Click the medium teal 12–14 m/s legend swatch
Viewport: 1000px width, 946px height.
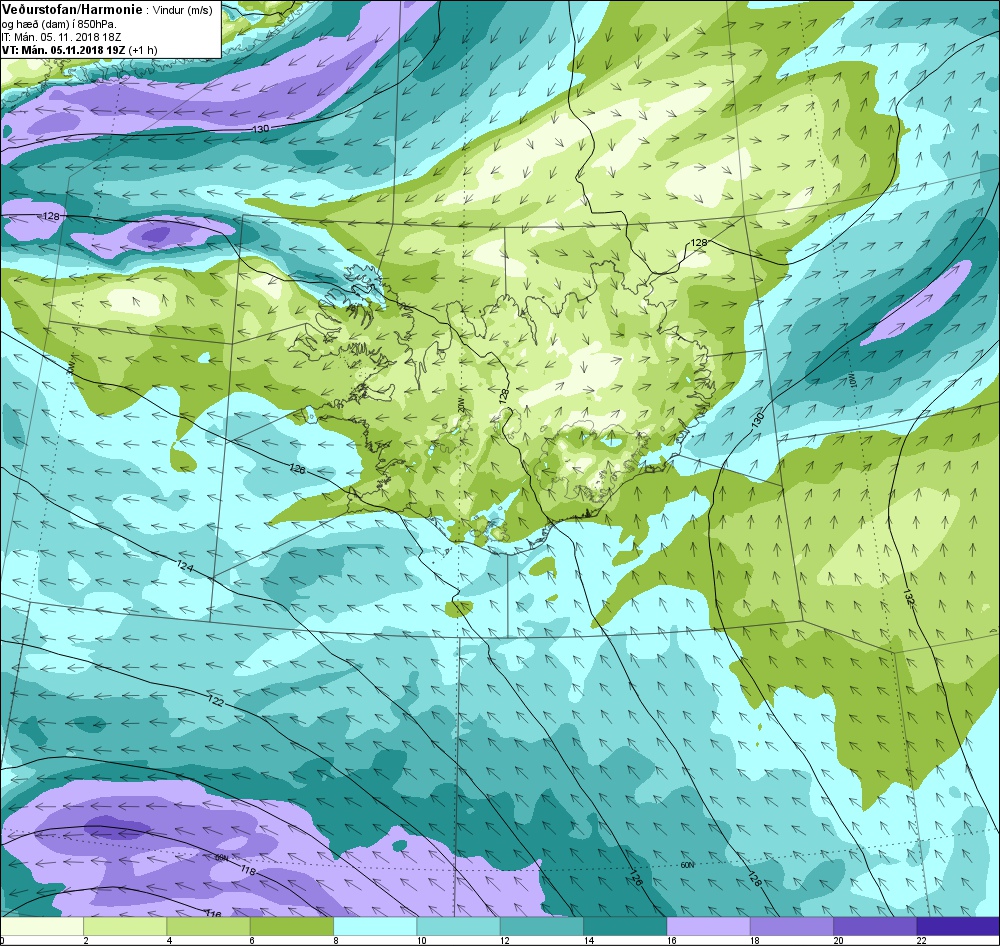pos(541,926)
